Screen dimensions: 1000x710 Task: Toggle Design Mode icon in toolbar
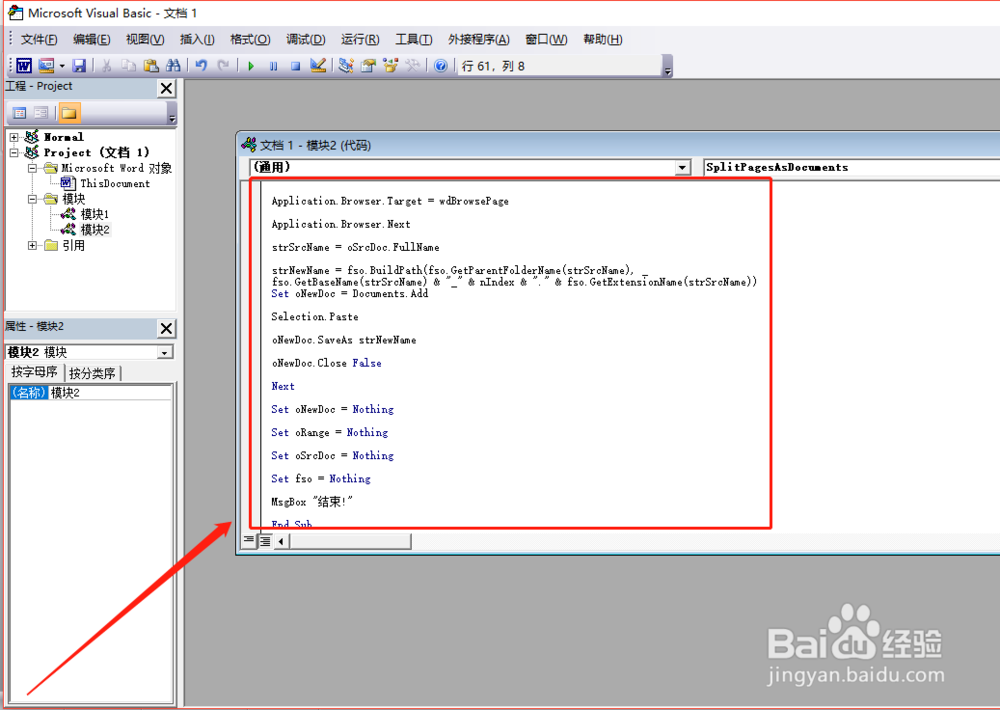(318, 66)
